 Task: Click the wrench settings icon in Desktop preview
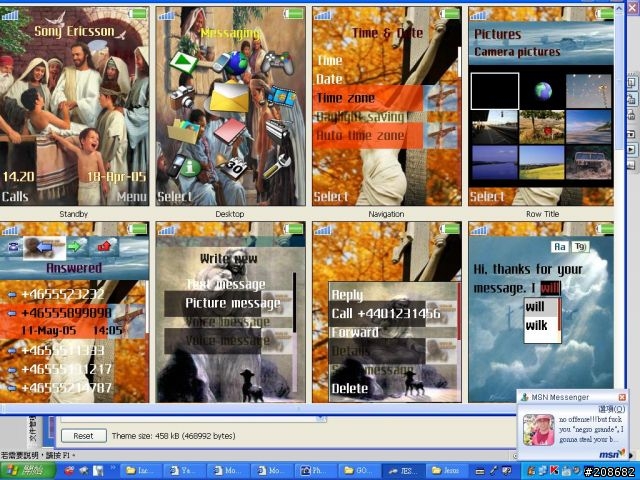(x=276, y=167)
